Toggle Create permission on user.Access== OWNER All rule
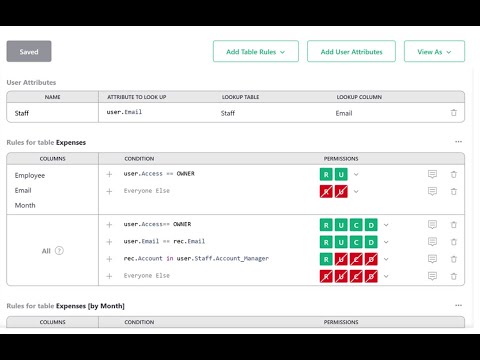Image resolution: width=480 pixels, height=360 pixels. tap(356, 225)
